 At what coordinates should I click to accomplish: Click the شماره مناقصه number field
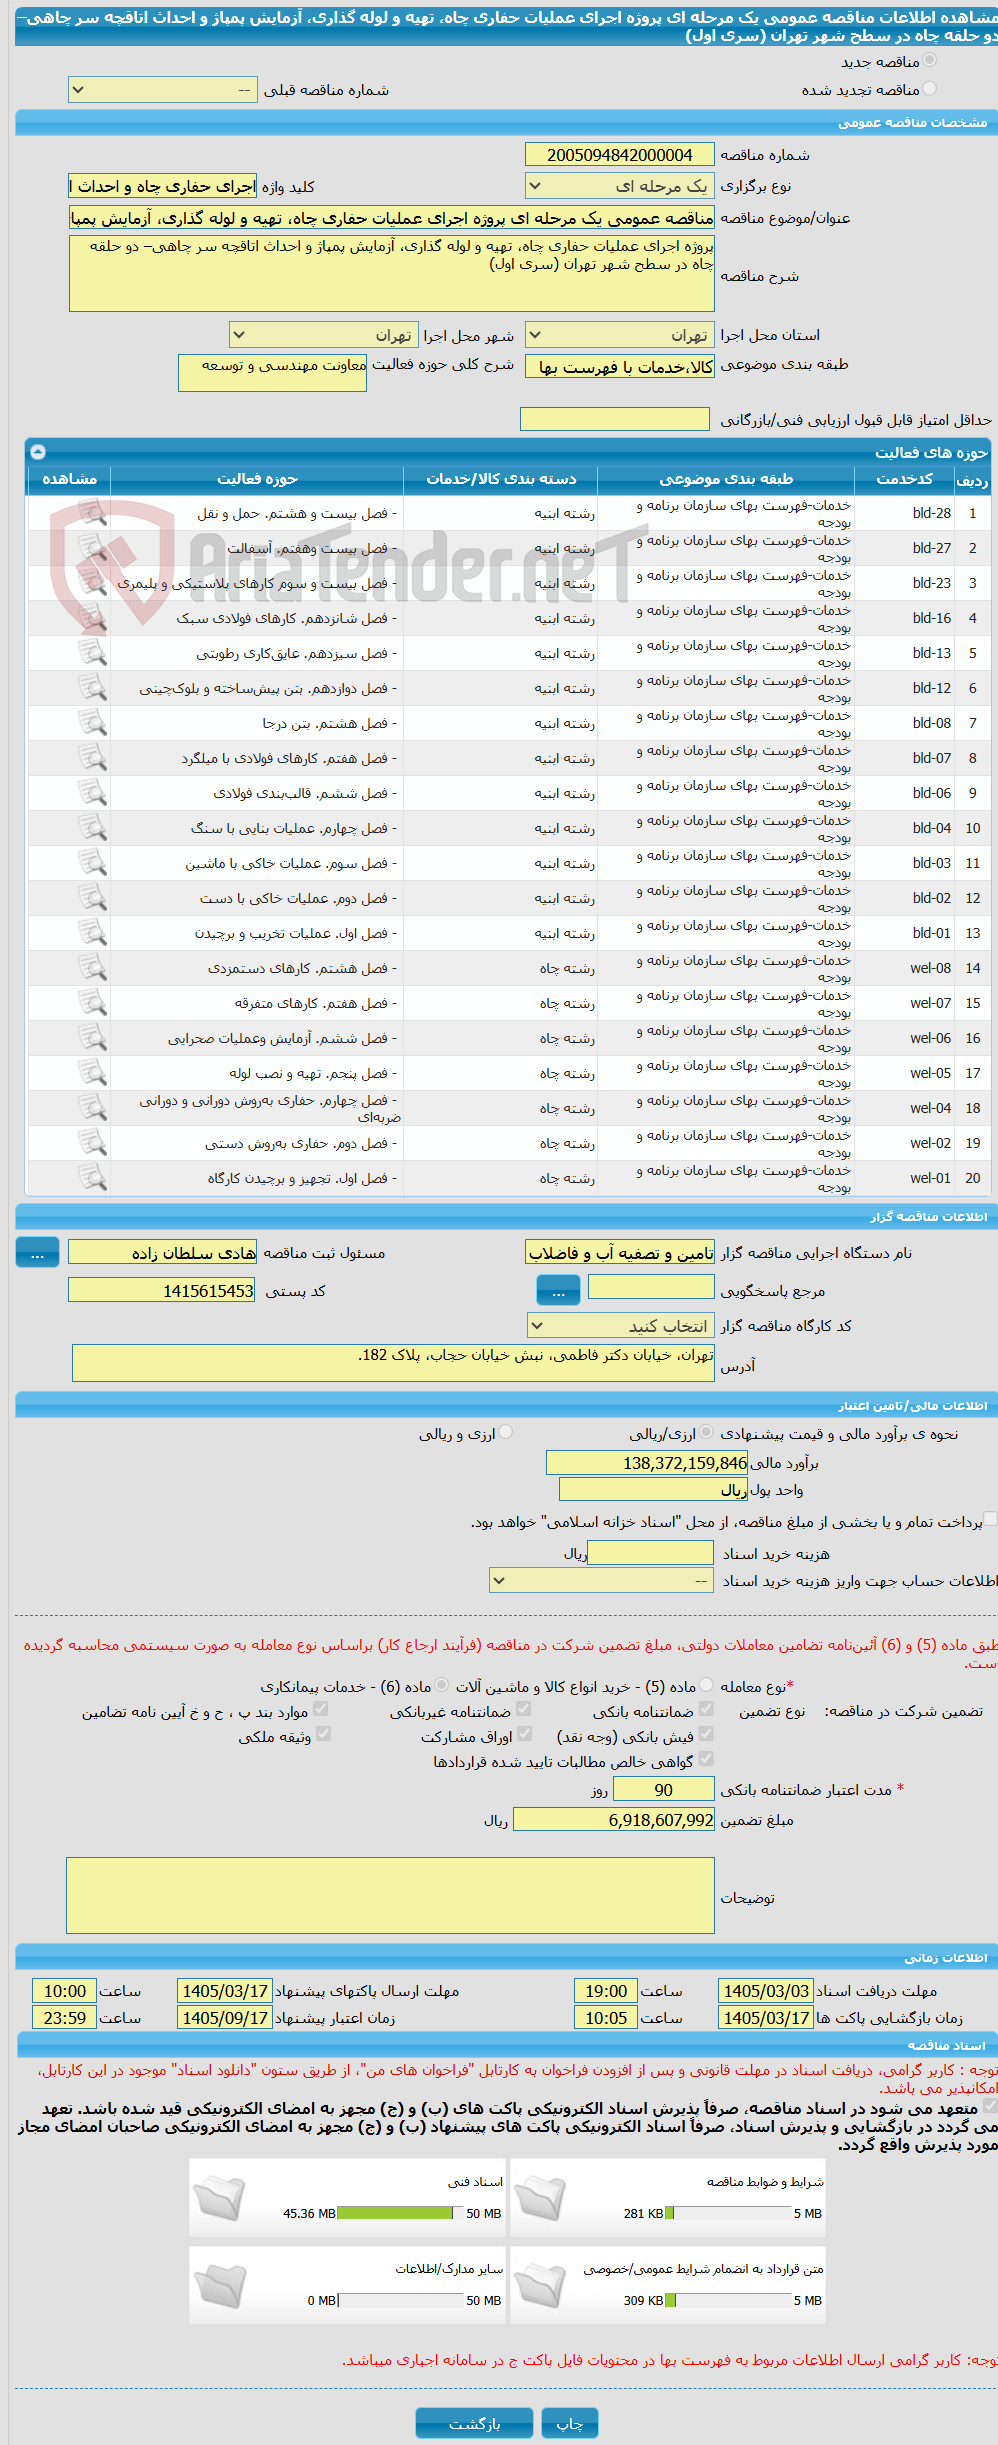coord(620,155)
